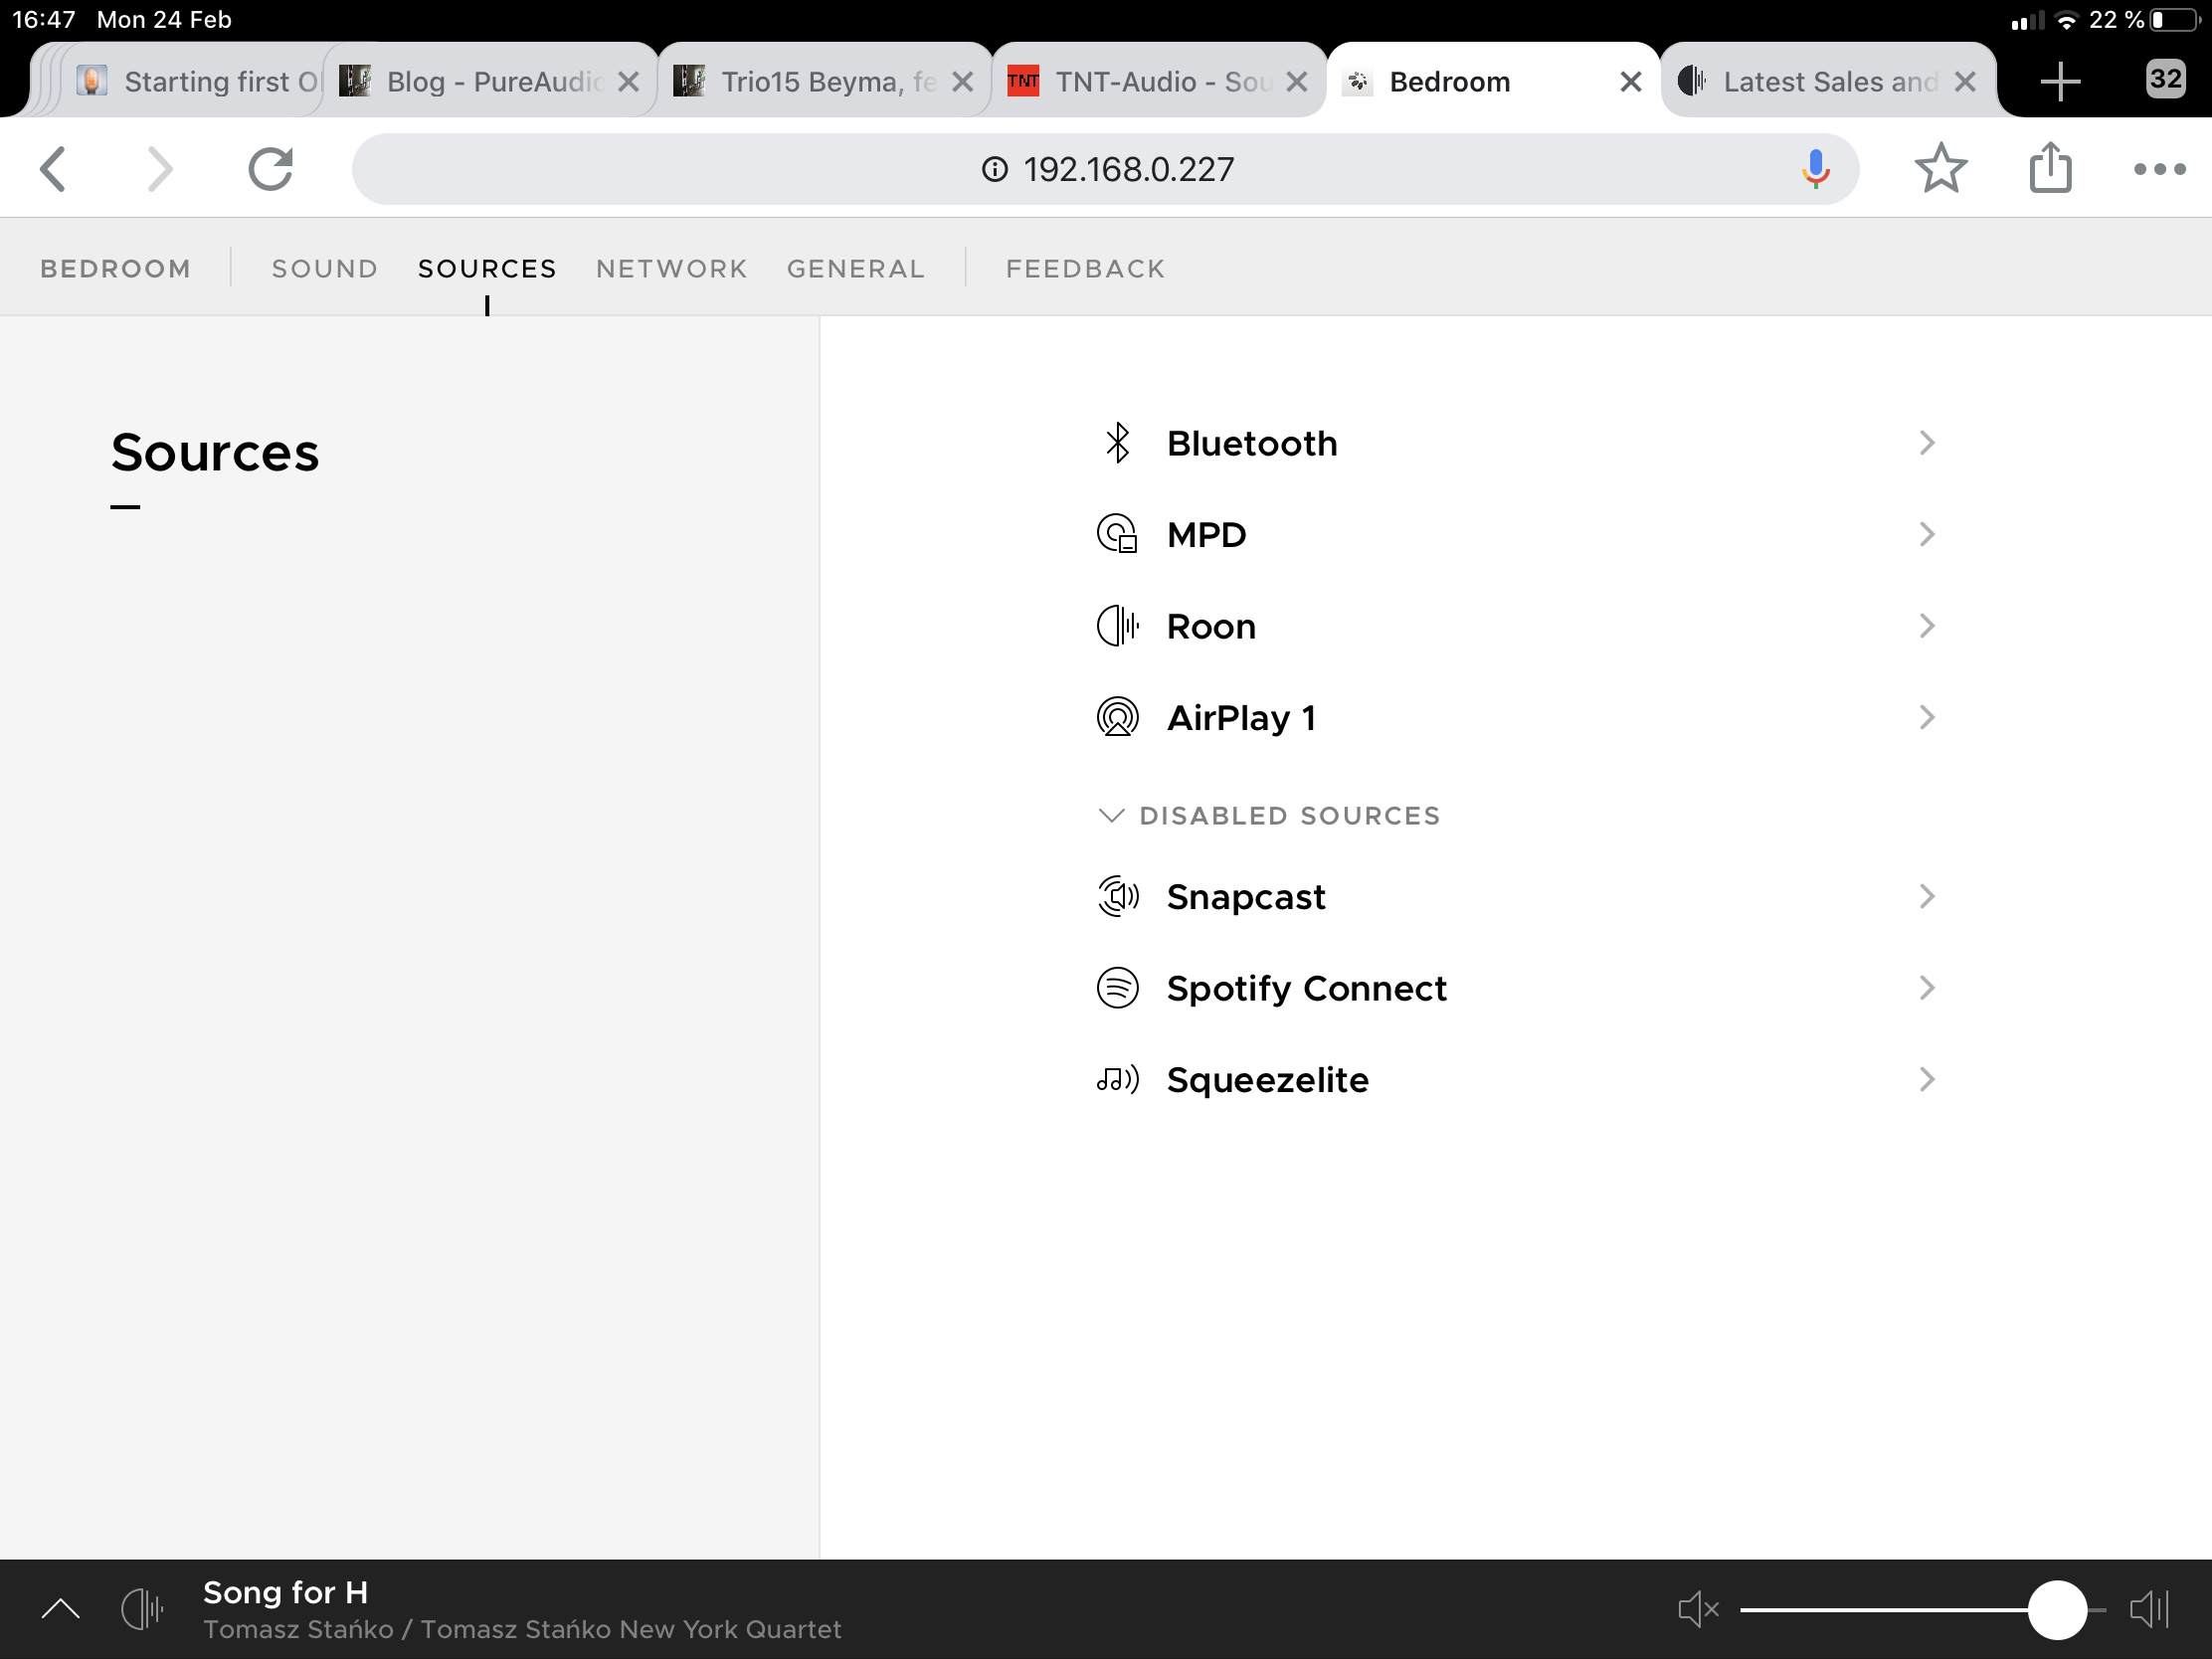The image size is (2212, 1659).
Task: Click the Roon icon in the player bar
Action: (x=142, y=1609)
